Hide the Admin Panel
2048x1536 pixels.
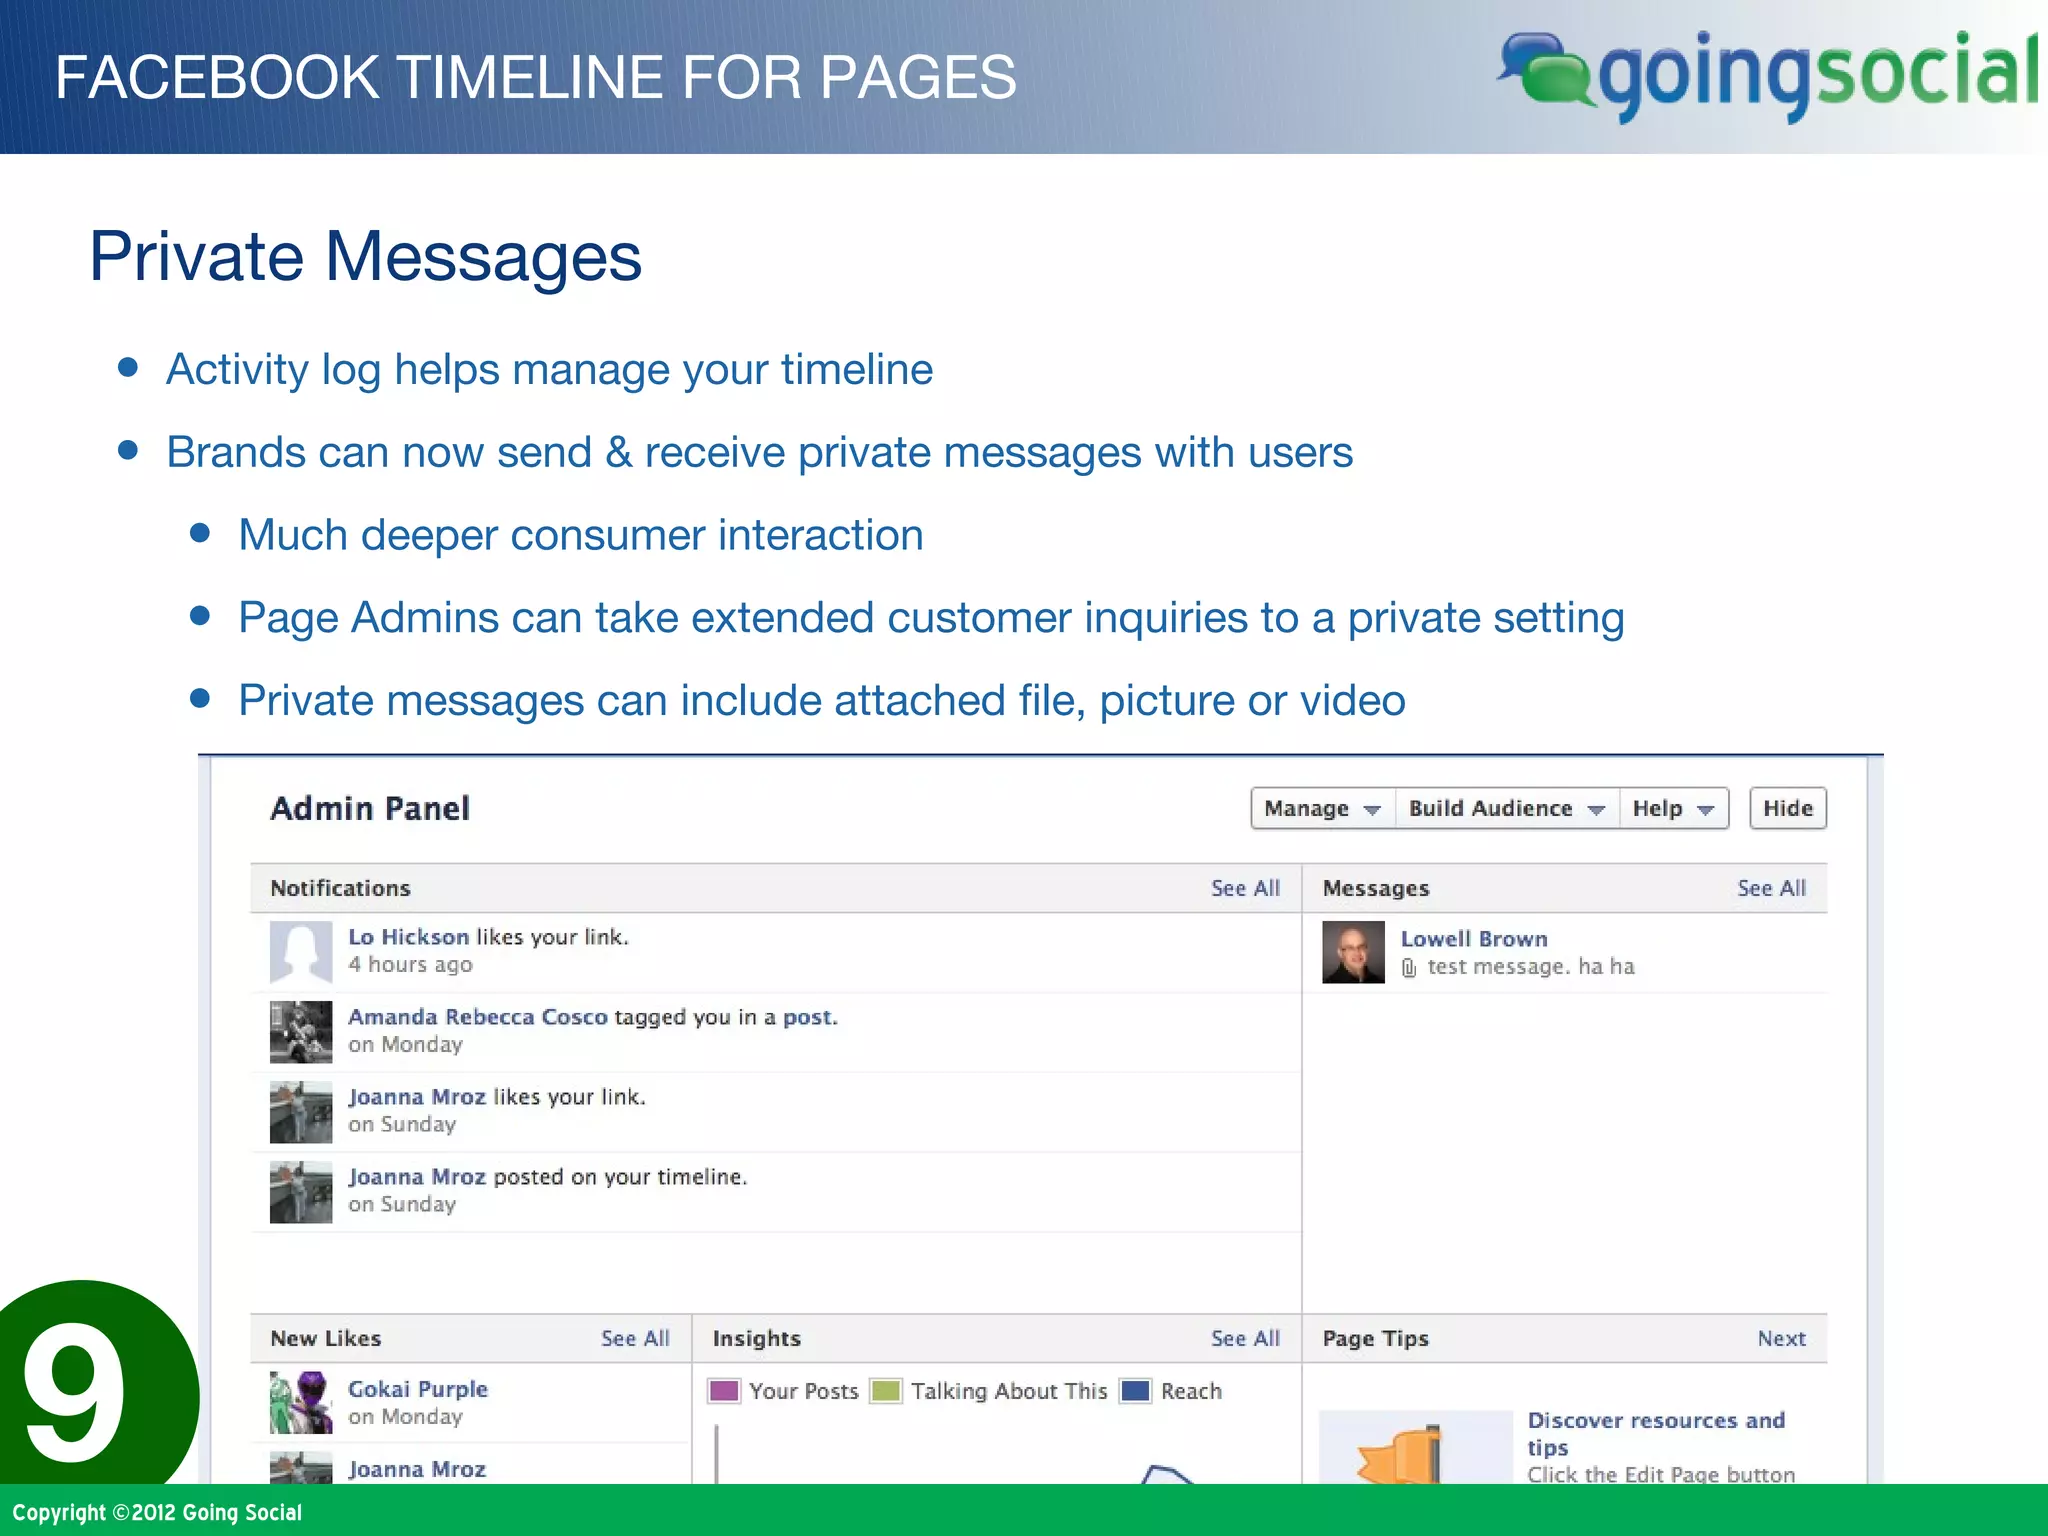[1787, 808]
